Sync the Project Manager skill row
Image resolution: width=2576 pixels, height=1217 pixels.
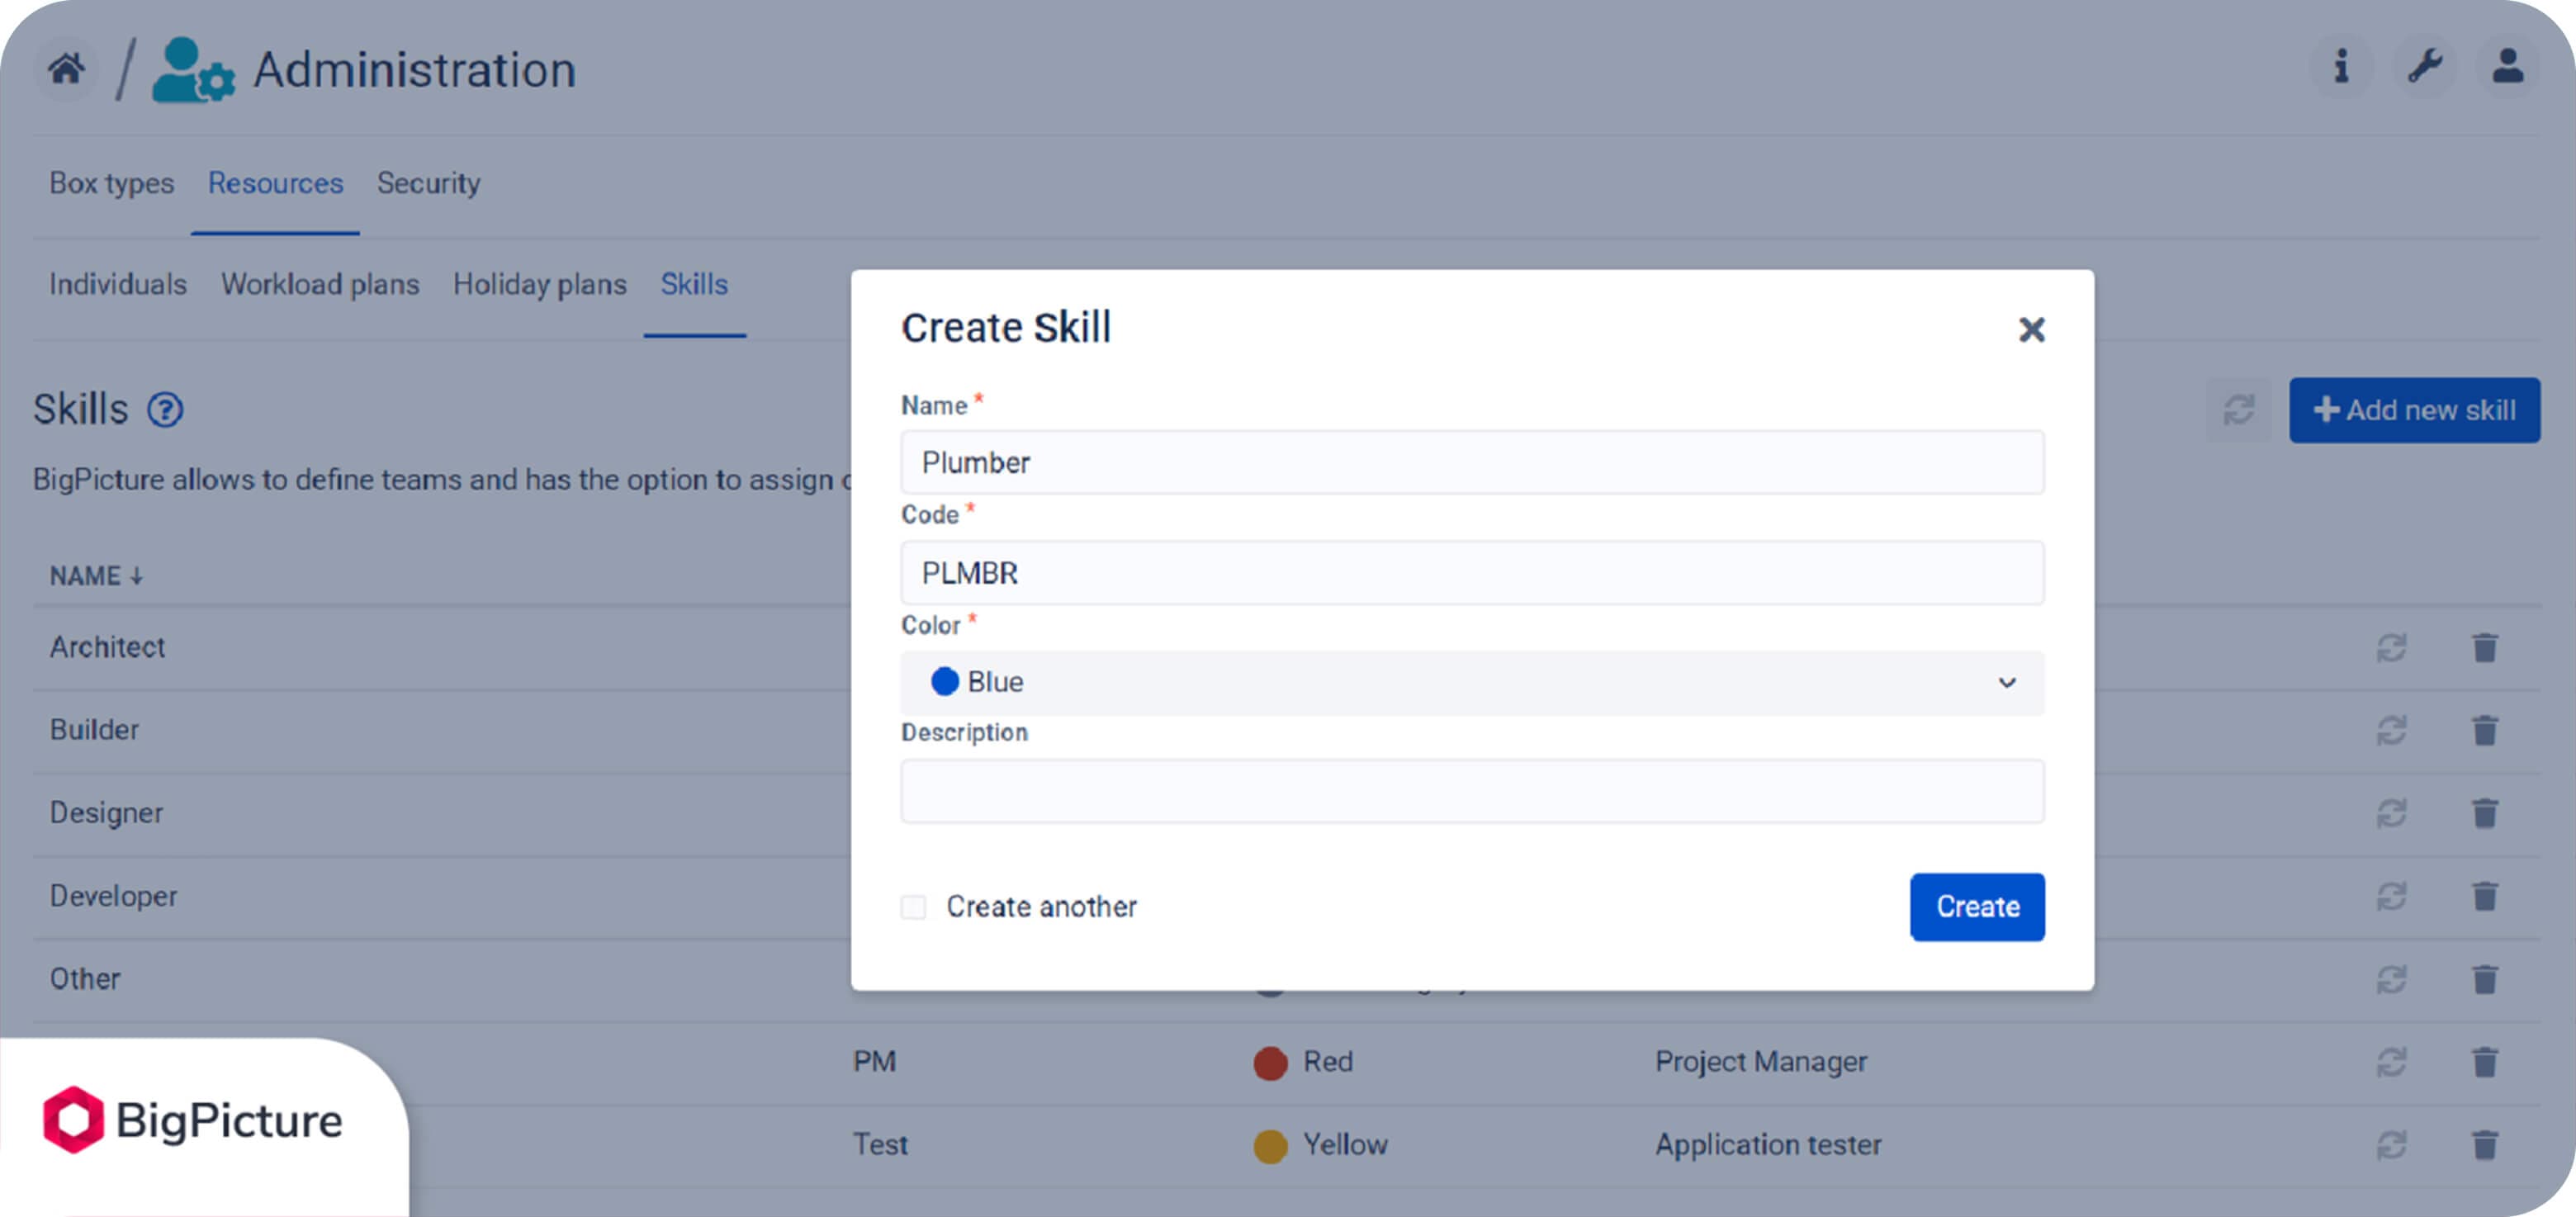(x=2391, y=1062)
